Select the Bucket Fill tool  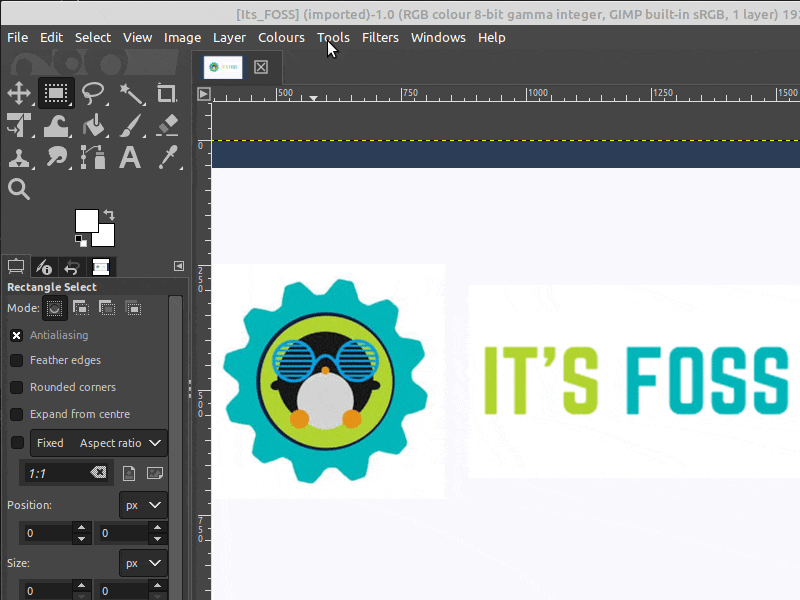(x=93, y=126)
